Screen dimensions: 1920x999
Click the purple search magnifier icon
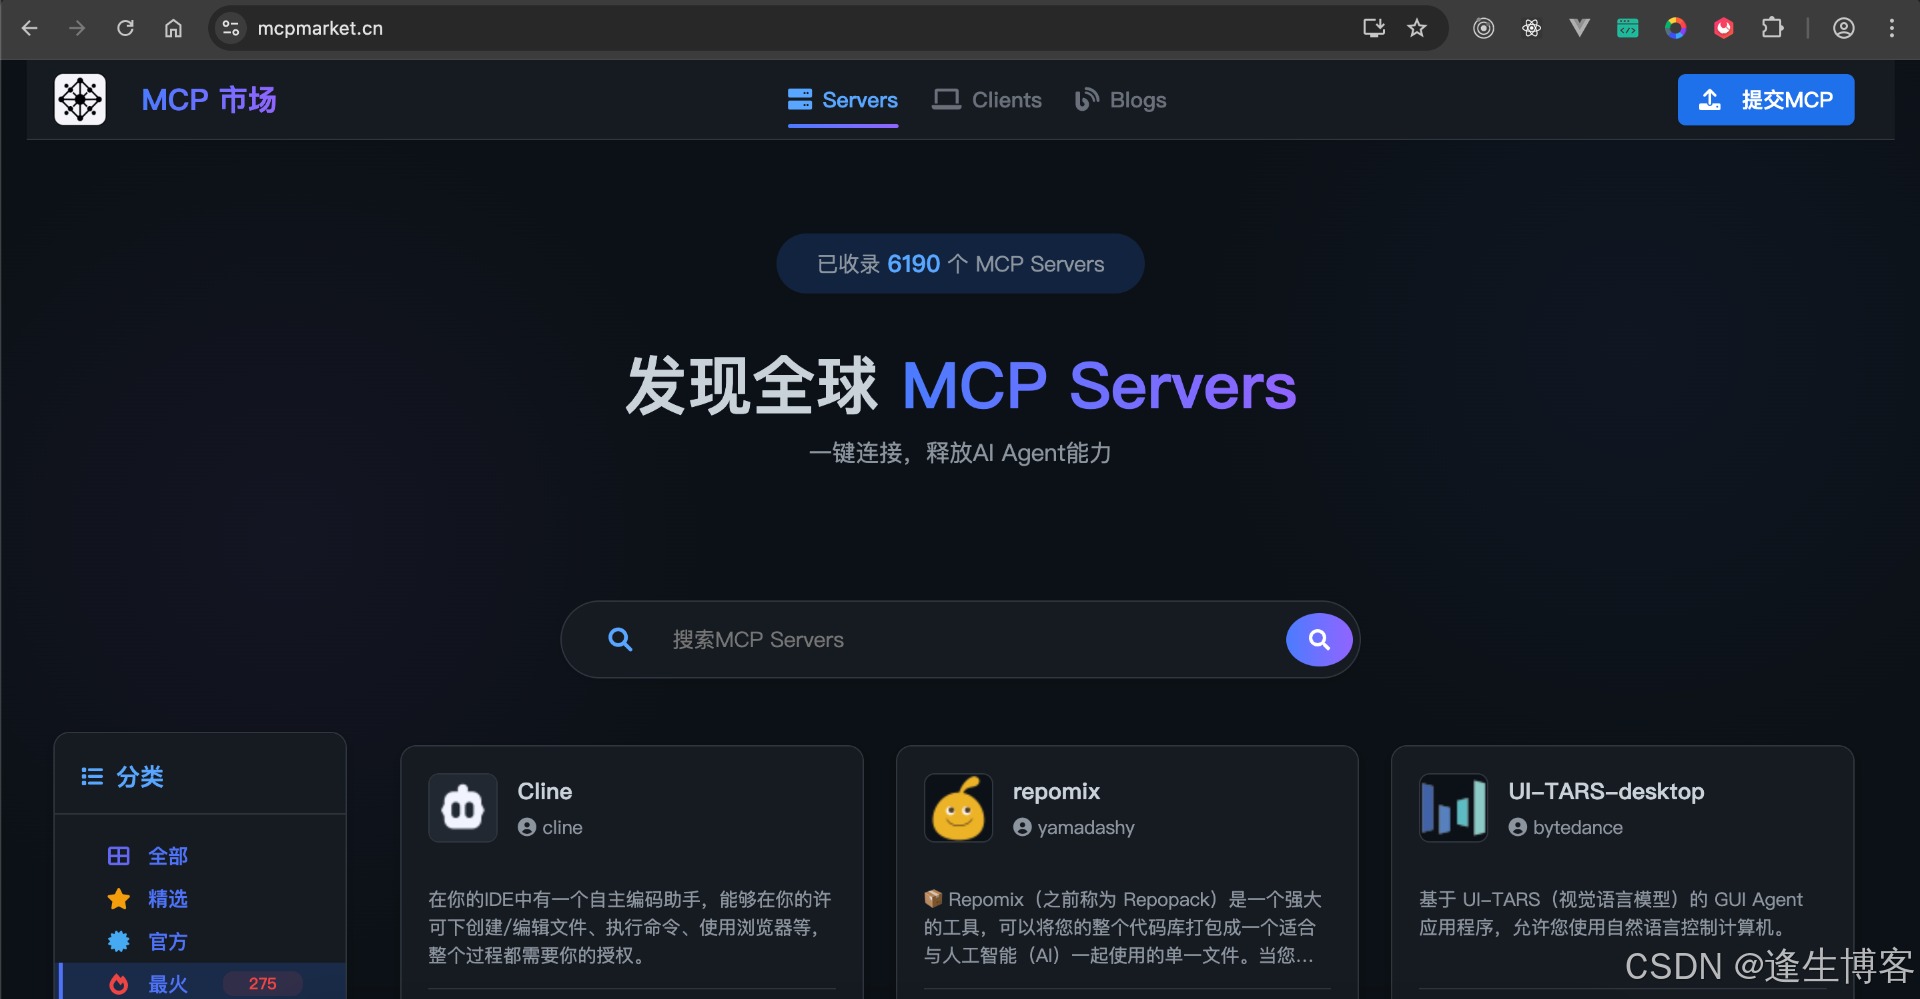[1318, 639]
